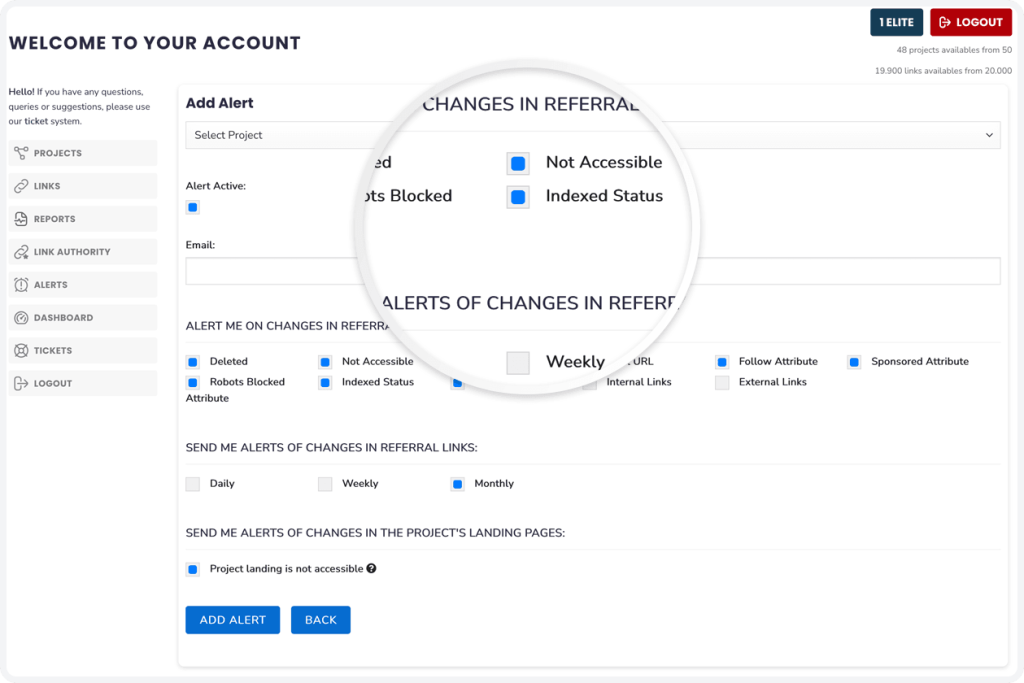Click the Projects sidebar icon
The width and height of the screenshot is (1024, 683).
[21, 153]
